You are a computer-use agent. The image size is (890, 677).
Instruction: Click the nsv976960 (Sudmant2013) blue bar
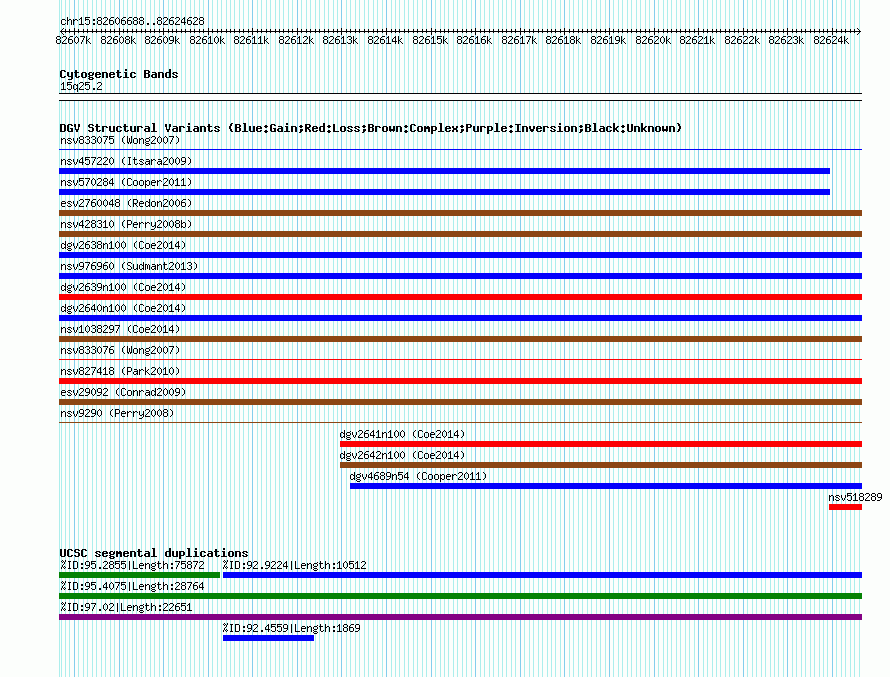click(x=460, y=276)
